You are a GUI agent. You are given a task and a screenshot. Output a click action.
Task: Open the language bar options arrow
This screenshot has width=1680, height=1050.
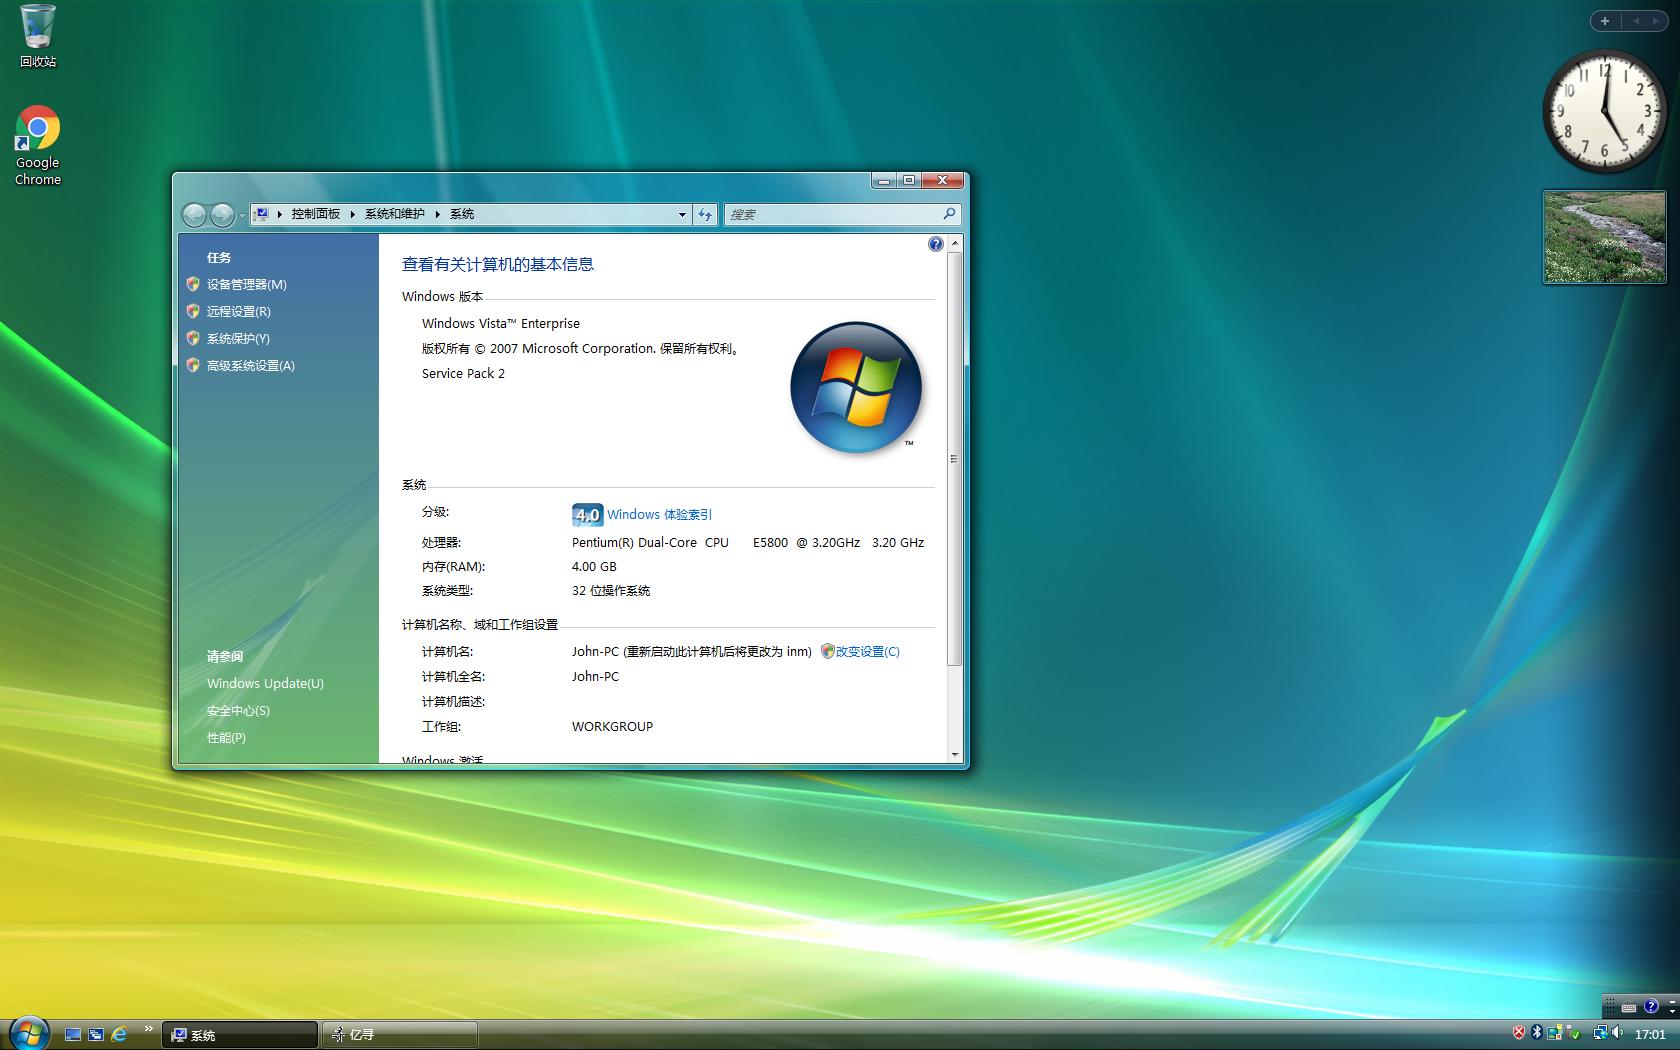point(1671,1012)
